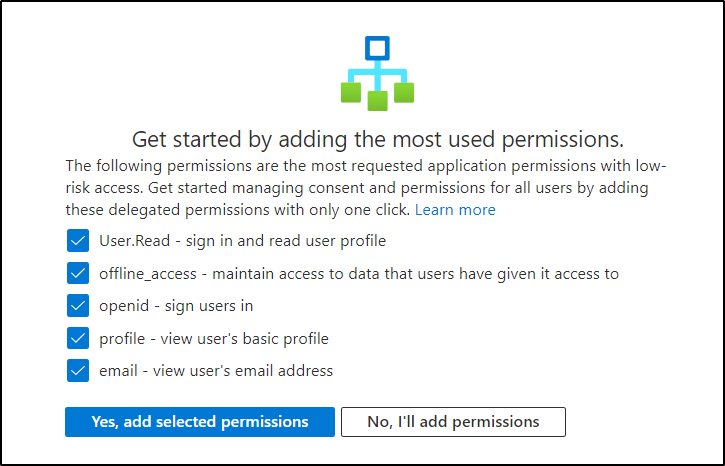725x466 pixels.
Task: Toggle the openid permission checkbox
Action: coord(78,306)
